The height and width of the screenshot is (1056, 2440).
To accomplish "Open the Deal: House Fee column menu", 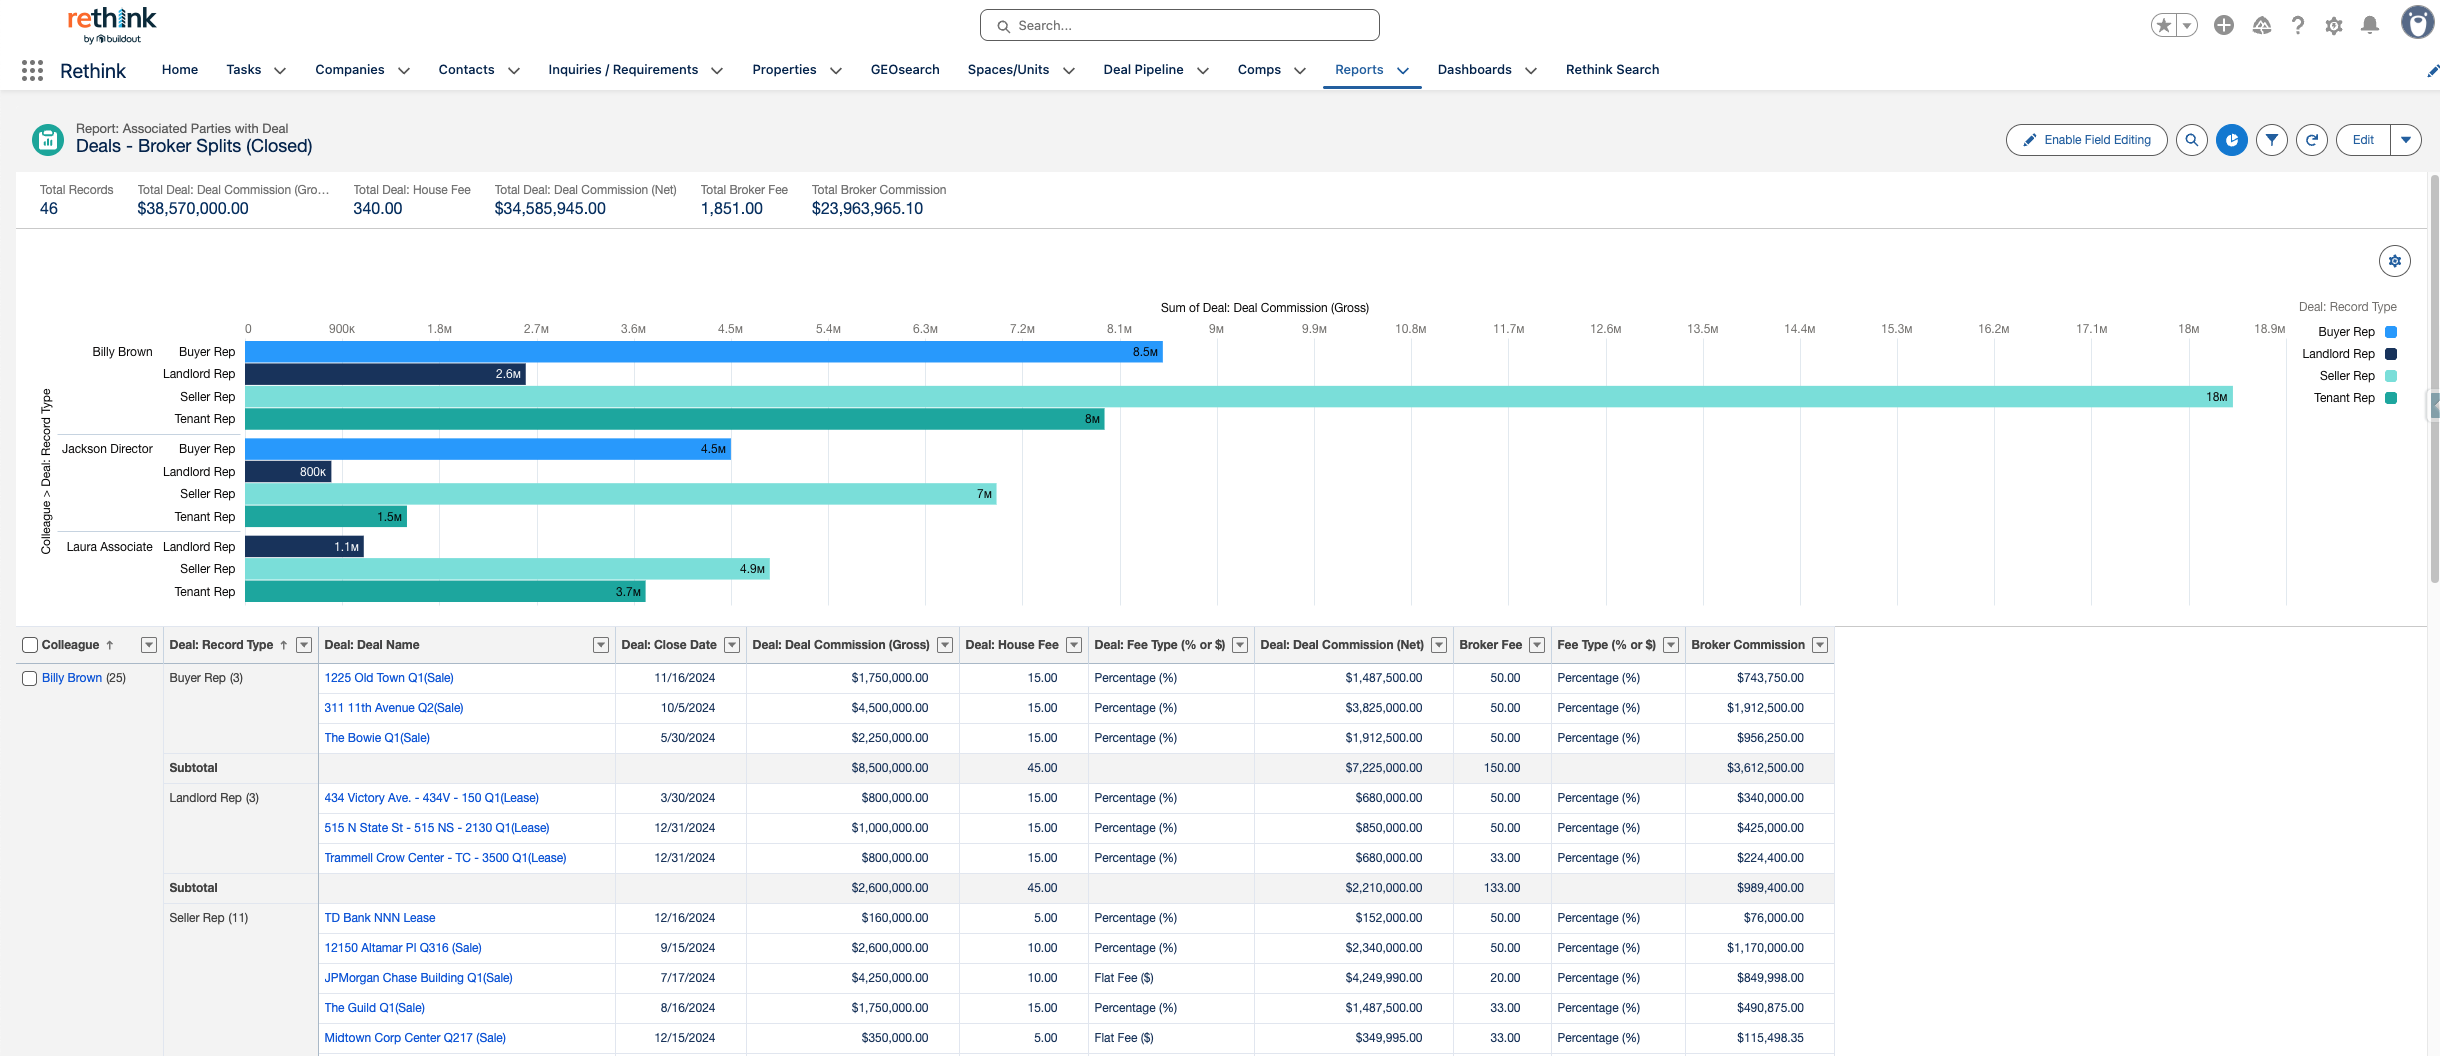I will tap(1074, 645).
